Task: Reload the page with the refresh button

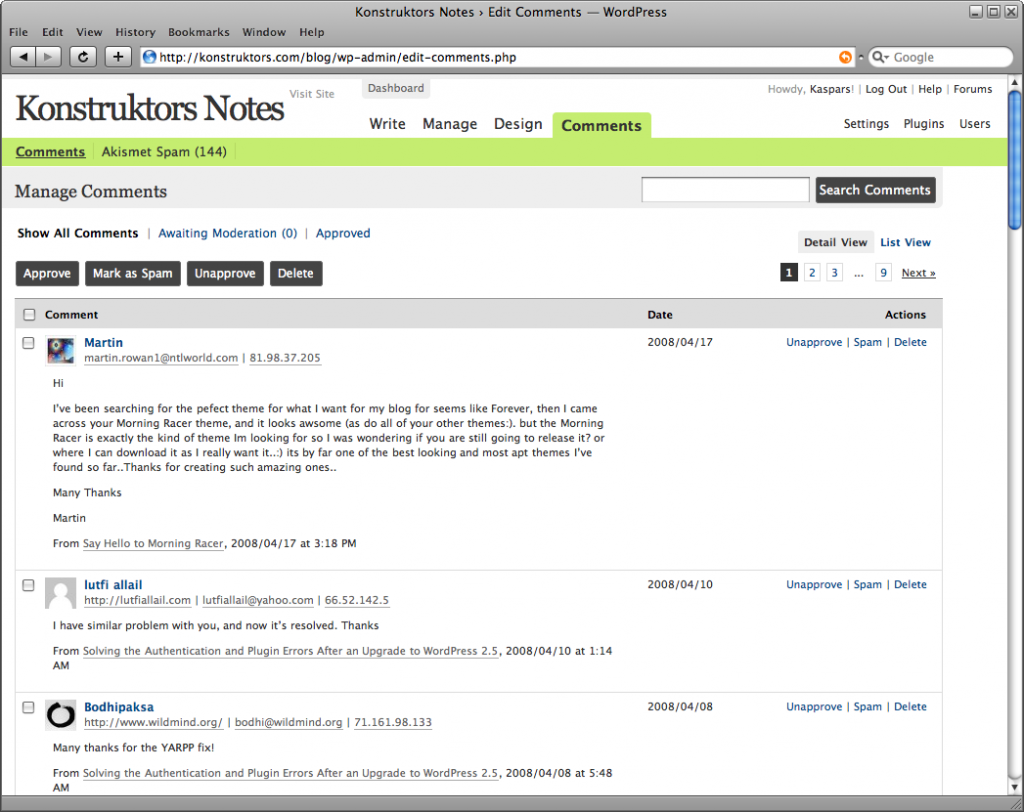Action: click(x=83, y=57)
